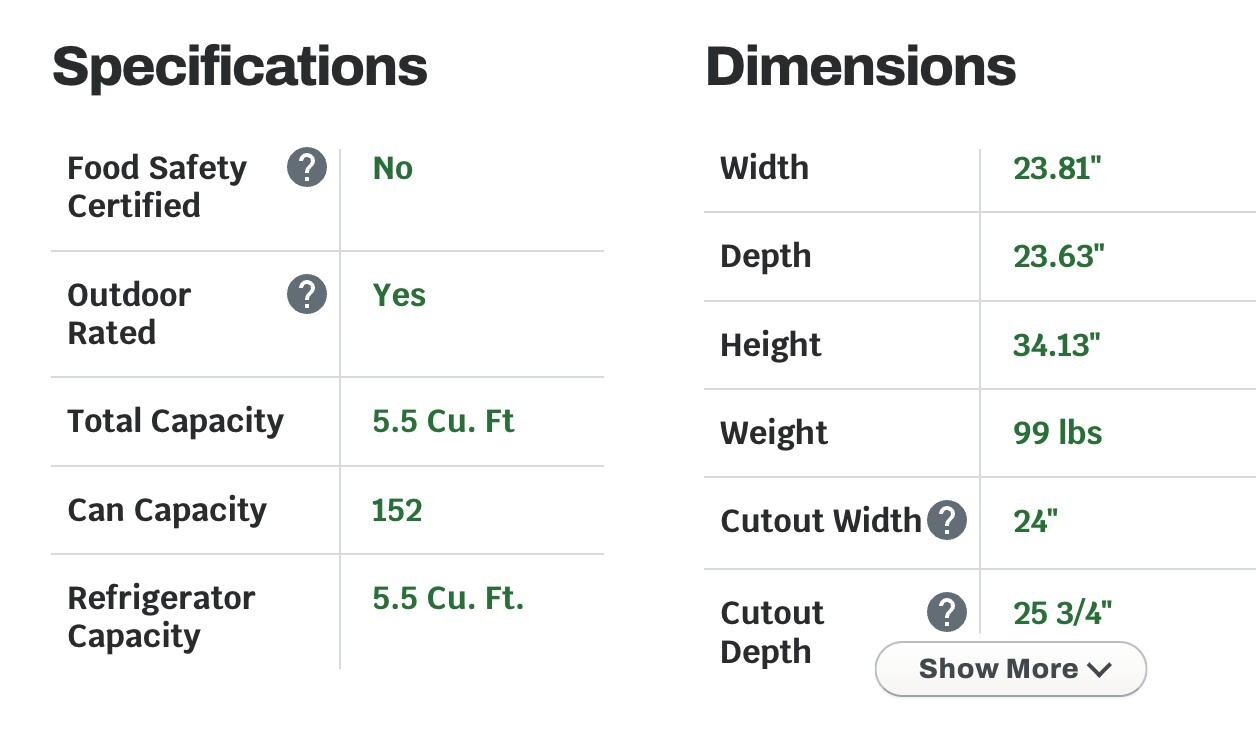The image size is (1256, 738).
Task: Show help tooltip for Cutout Width
Action: coord(947,521)
